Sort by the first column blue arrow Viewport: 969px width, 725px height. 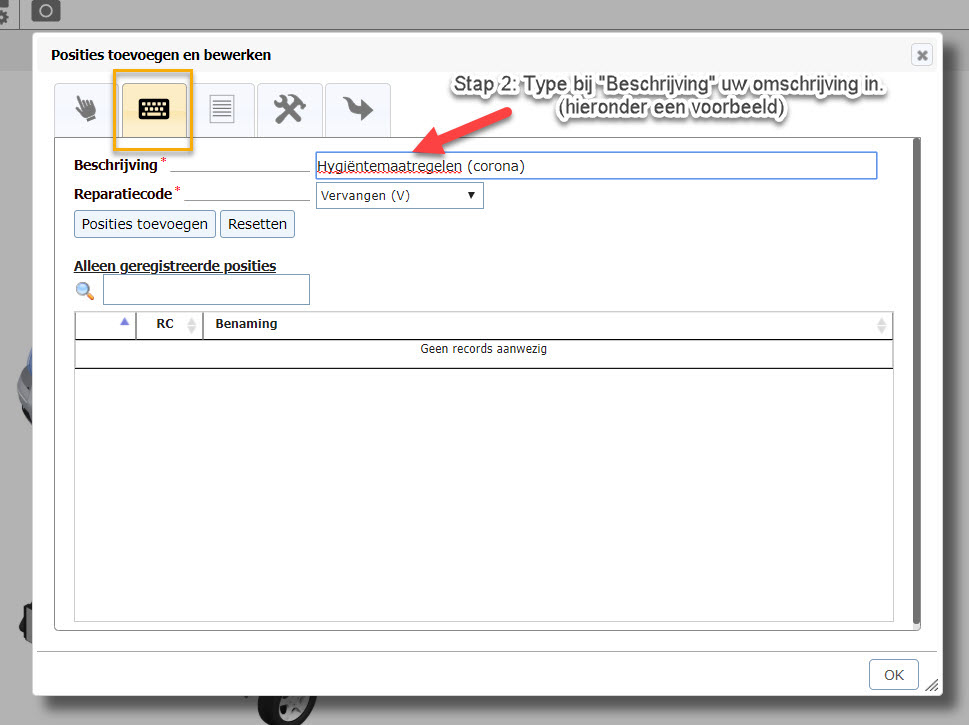(124, 321)
